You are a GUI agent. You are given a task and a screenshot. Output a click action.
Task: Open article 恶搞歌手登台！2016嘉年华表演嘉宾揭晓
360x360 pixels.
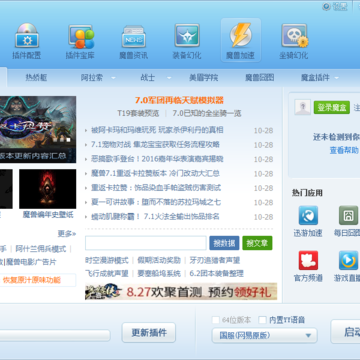157,159
